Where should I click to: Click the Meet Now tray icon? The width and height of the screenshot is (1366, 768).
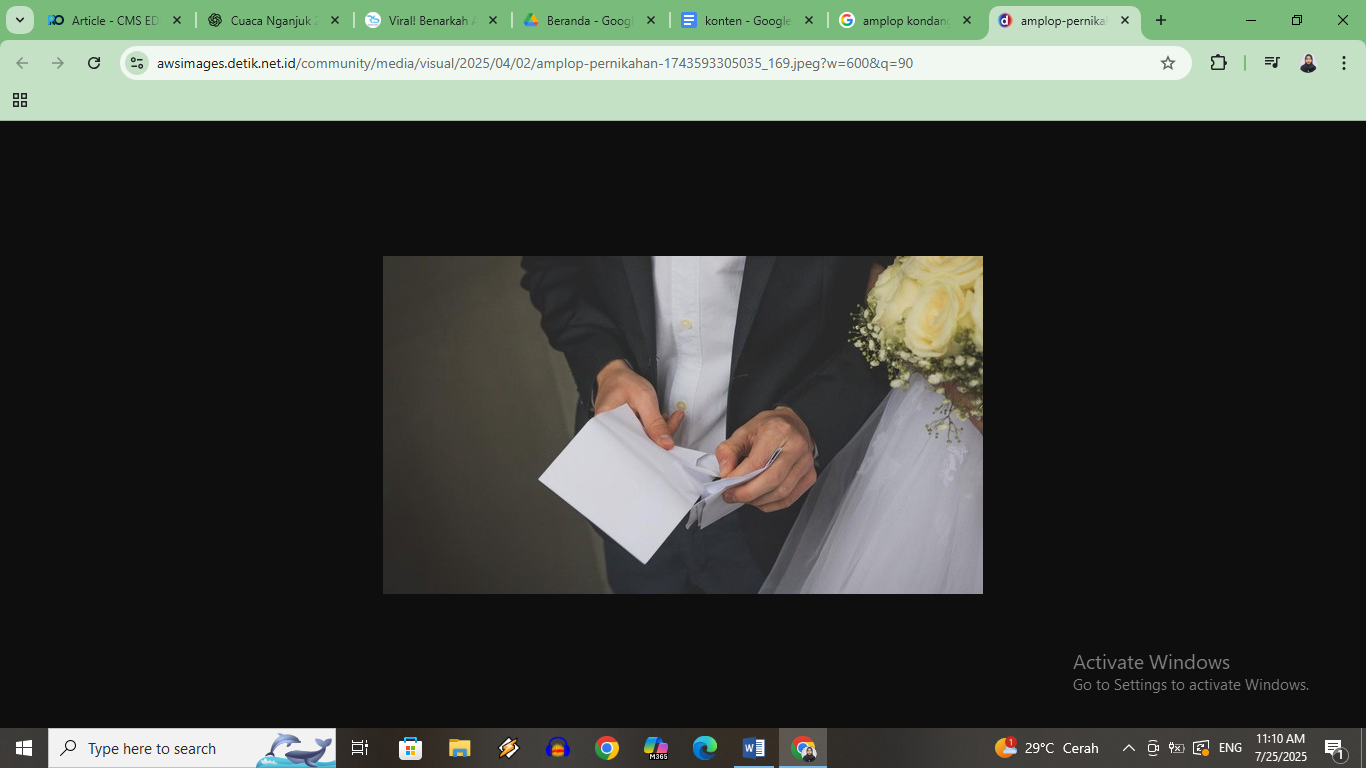tap(1153, 748)
